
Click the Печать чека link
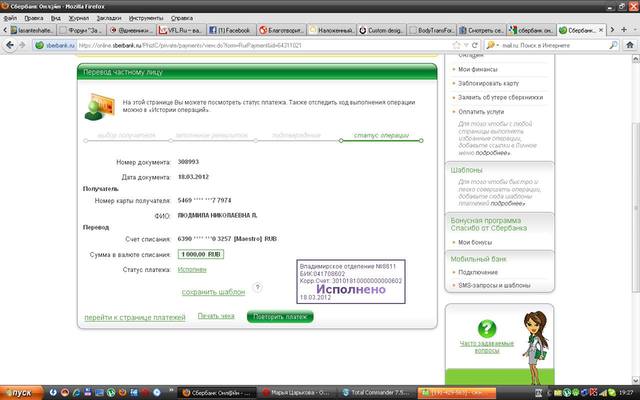point(216,316)
